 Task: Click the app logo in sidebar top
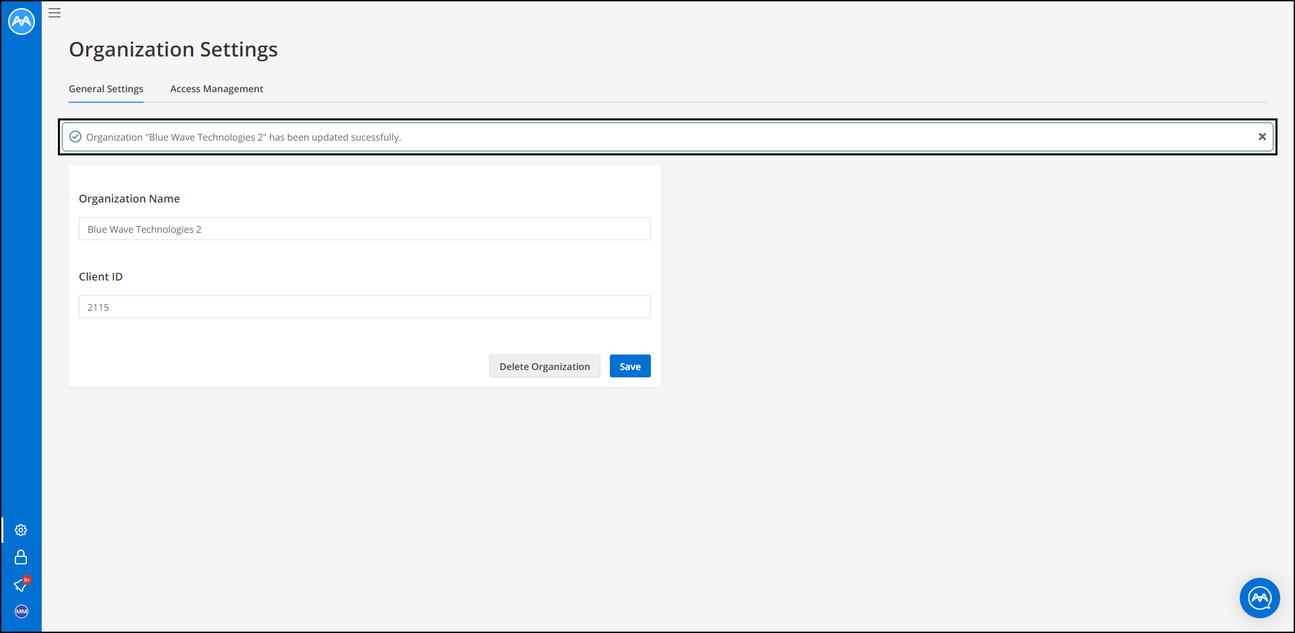[x=21, y=21]
